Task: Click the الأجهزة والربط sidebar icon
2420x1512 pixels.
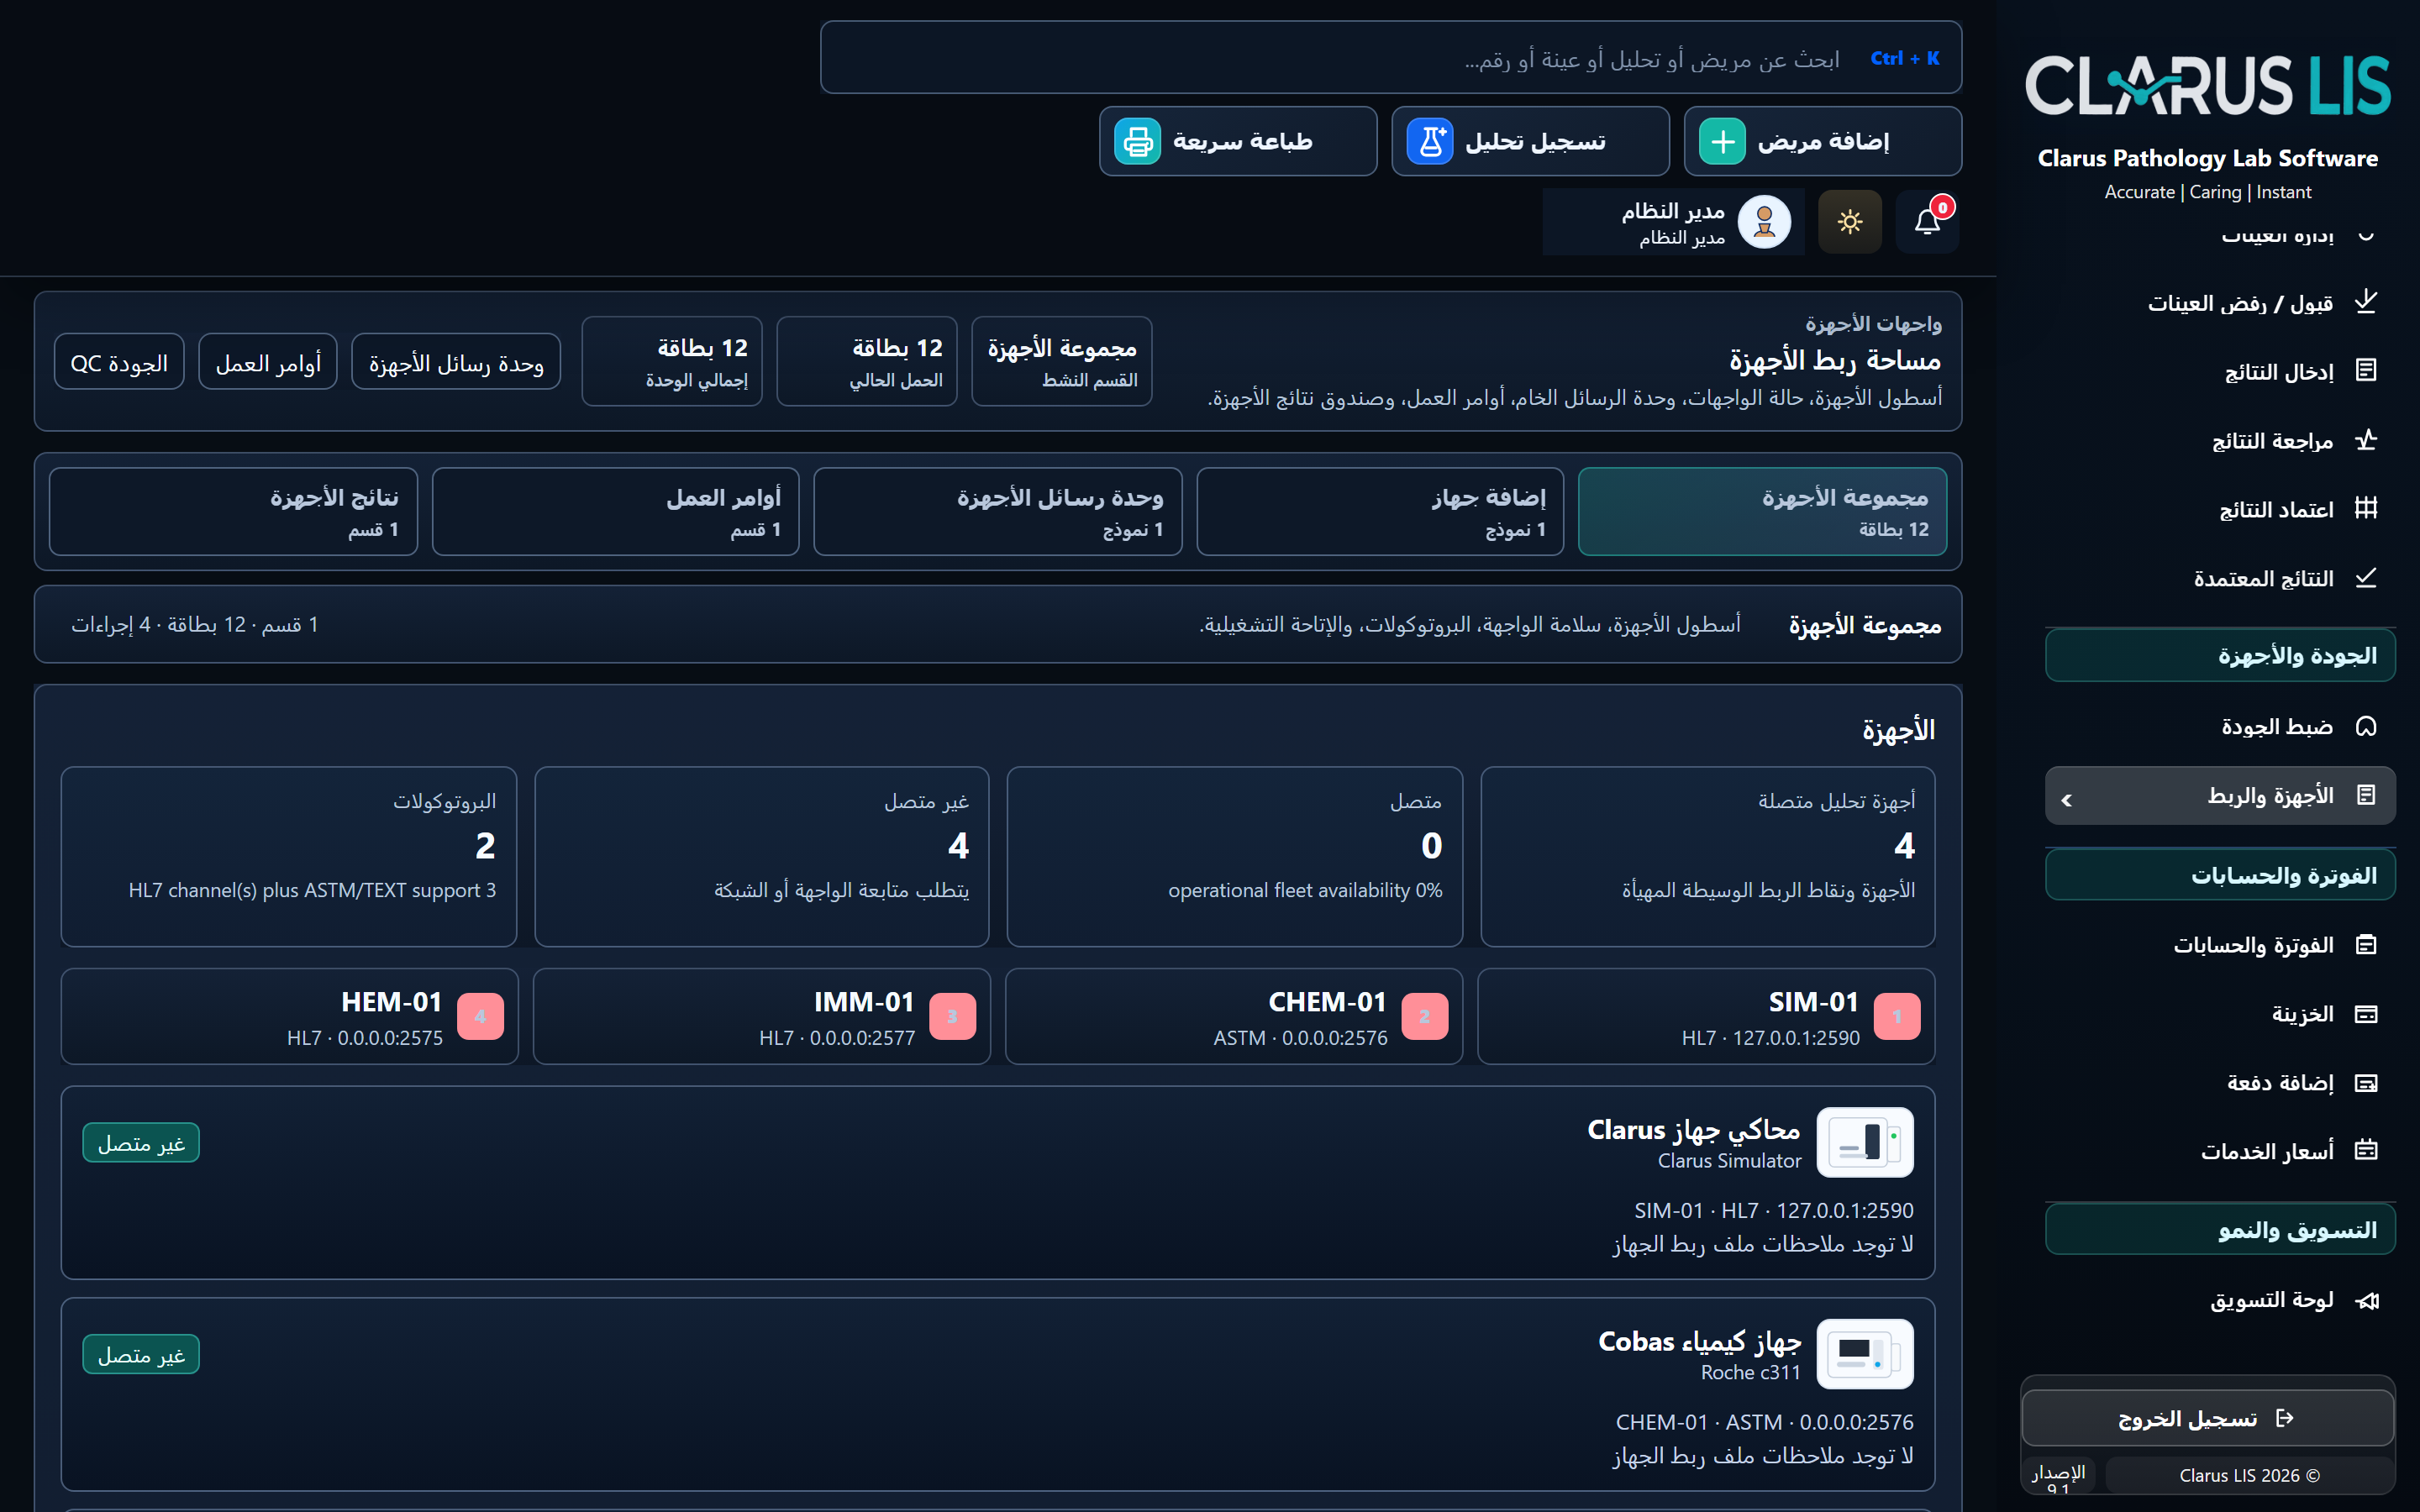Action: point(2365,795)
